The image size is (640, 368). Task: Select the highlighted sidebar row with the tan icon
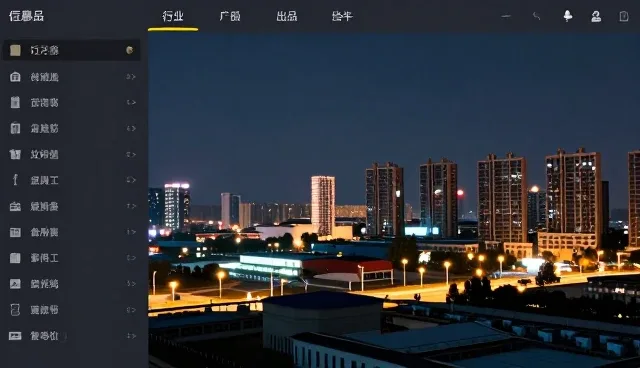tap(72, 50)
